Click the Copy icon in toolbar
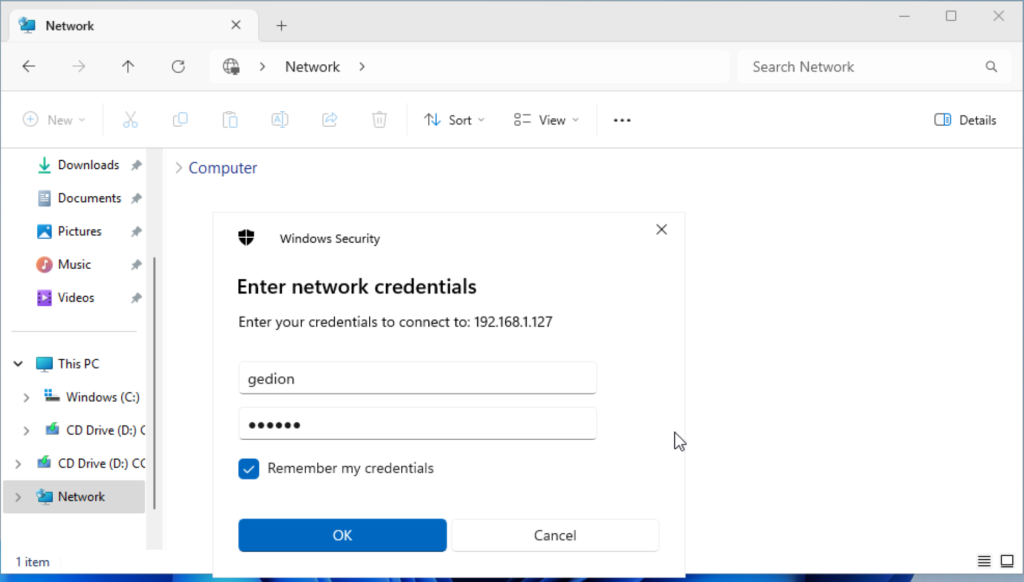Viewport: 1024px width, 582px height. 180,120
